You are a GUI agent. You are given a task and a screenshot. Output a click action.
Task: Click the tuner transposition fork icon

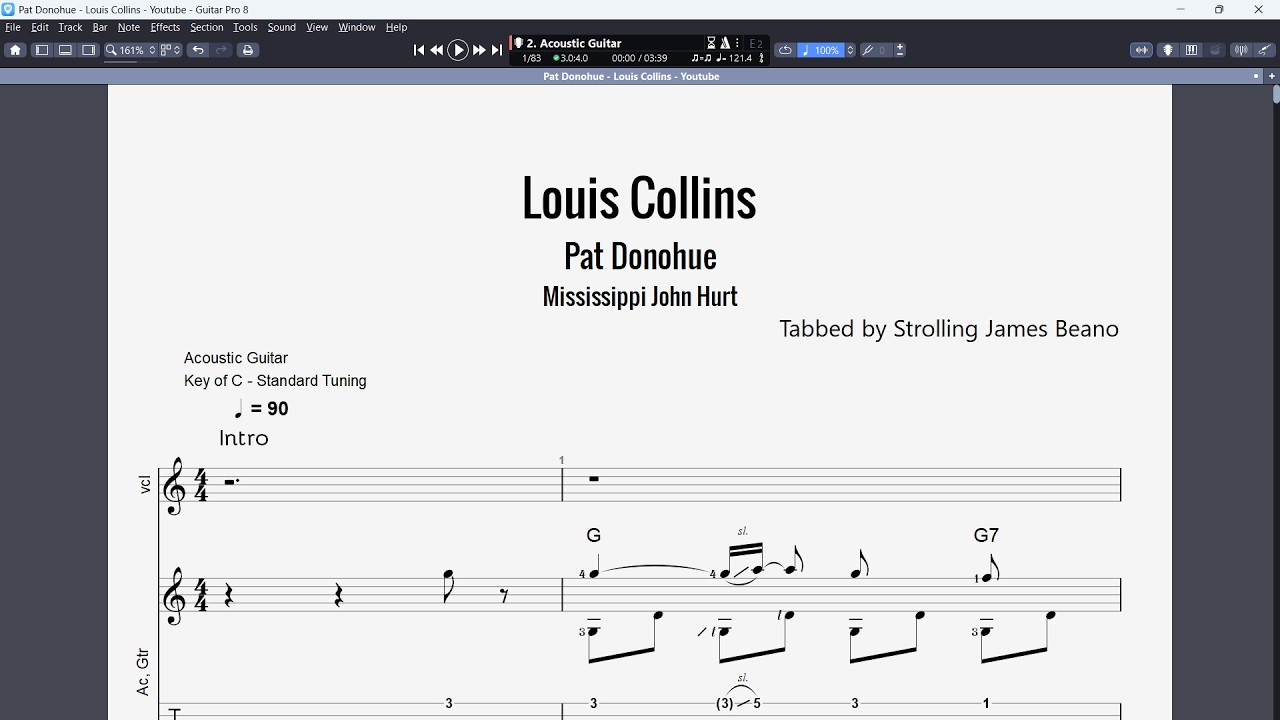coord(868,50)
